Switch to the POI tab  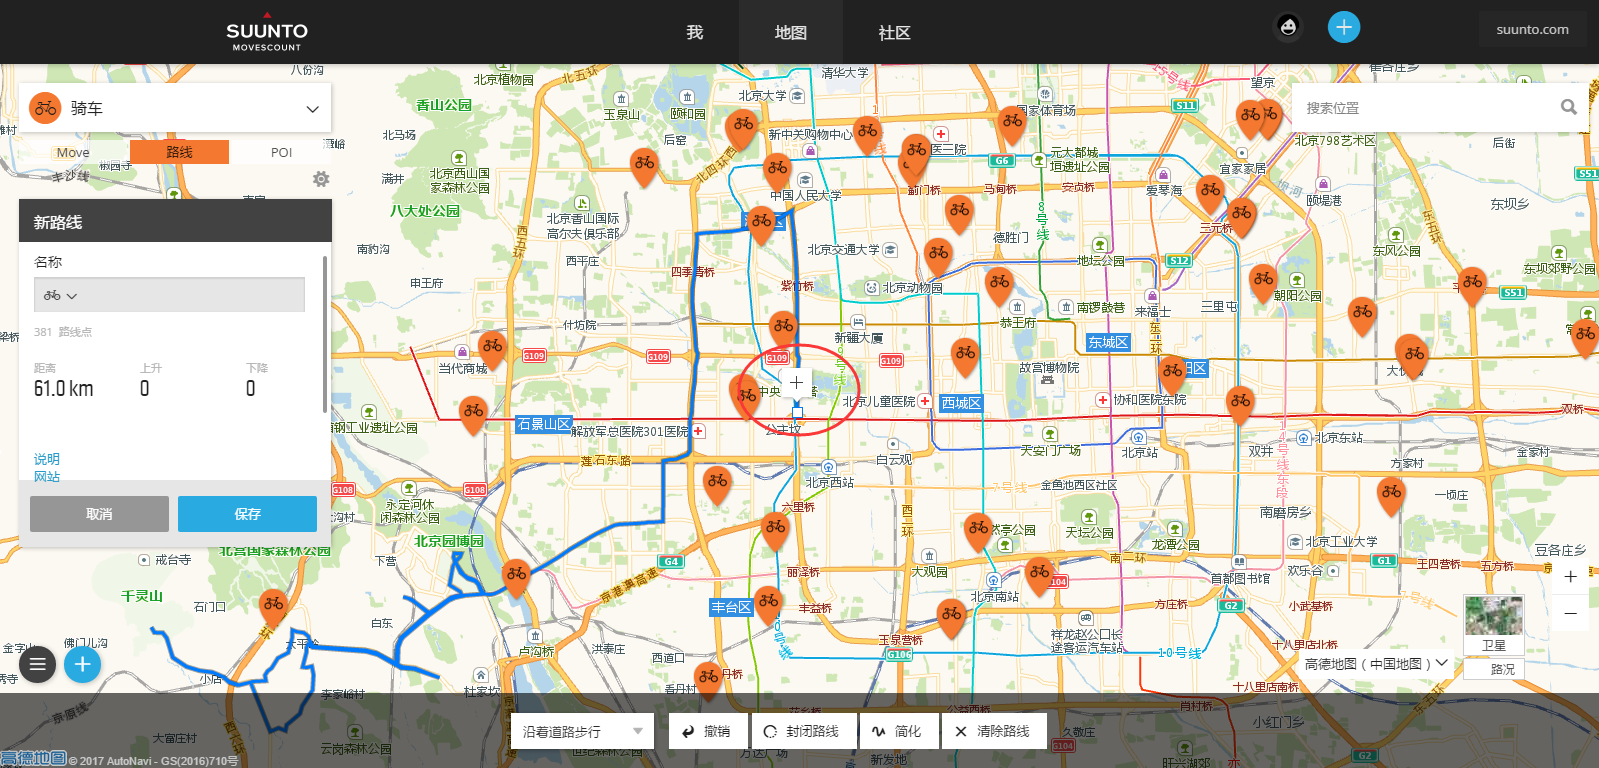282,152
